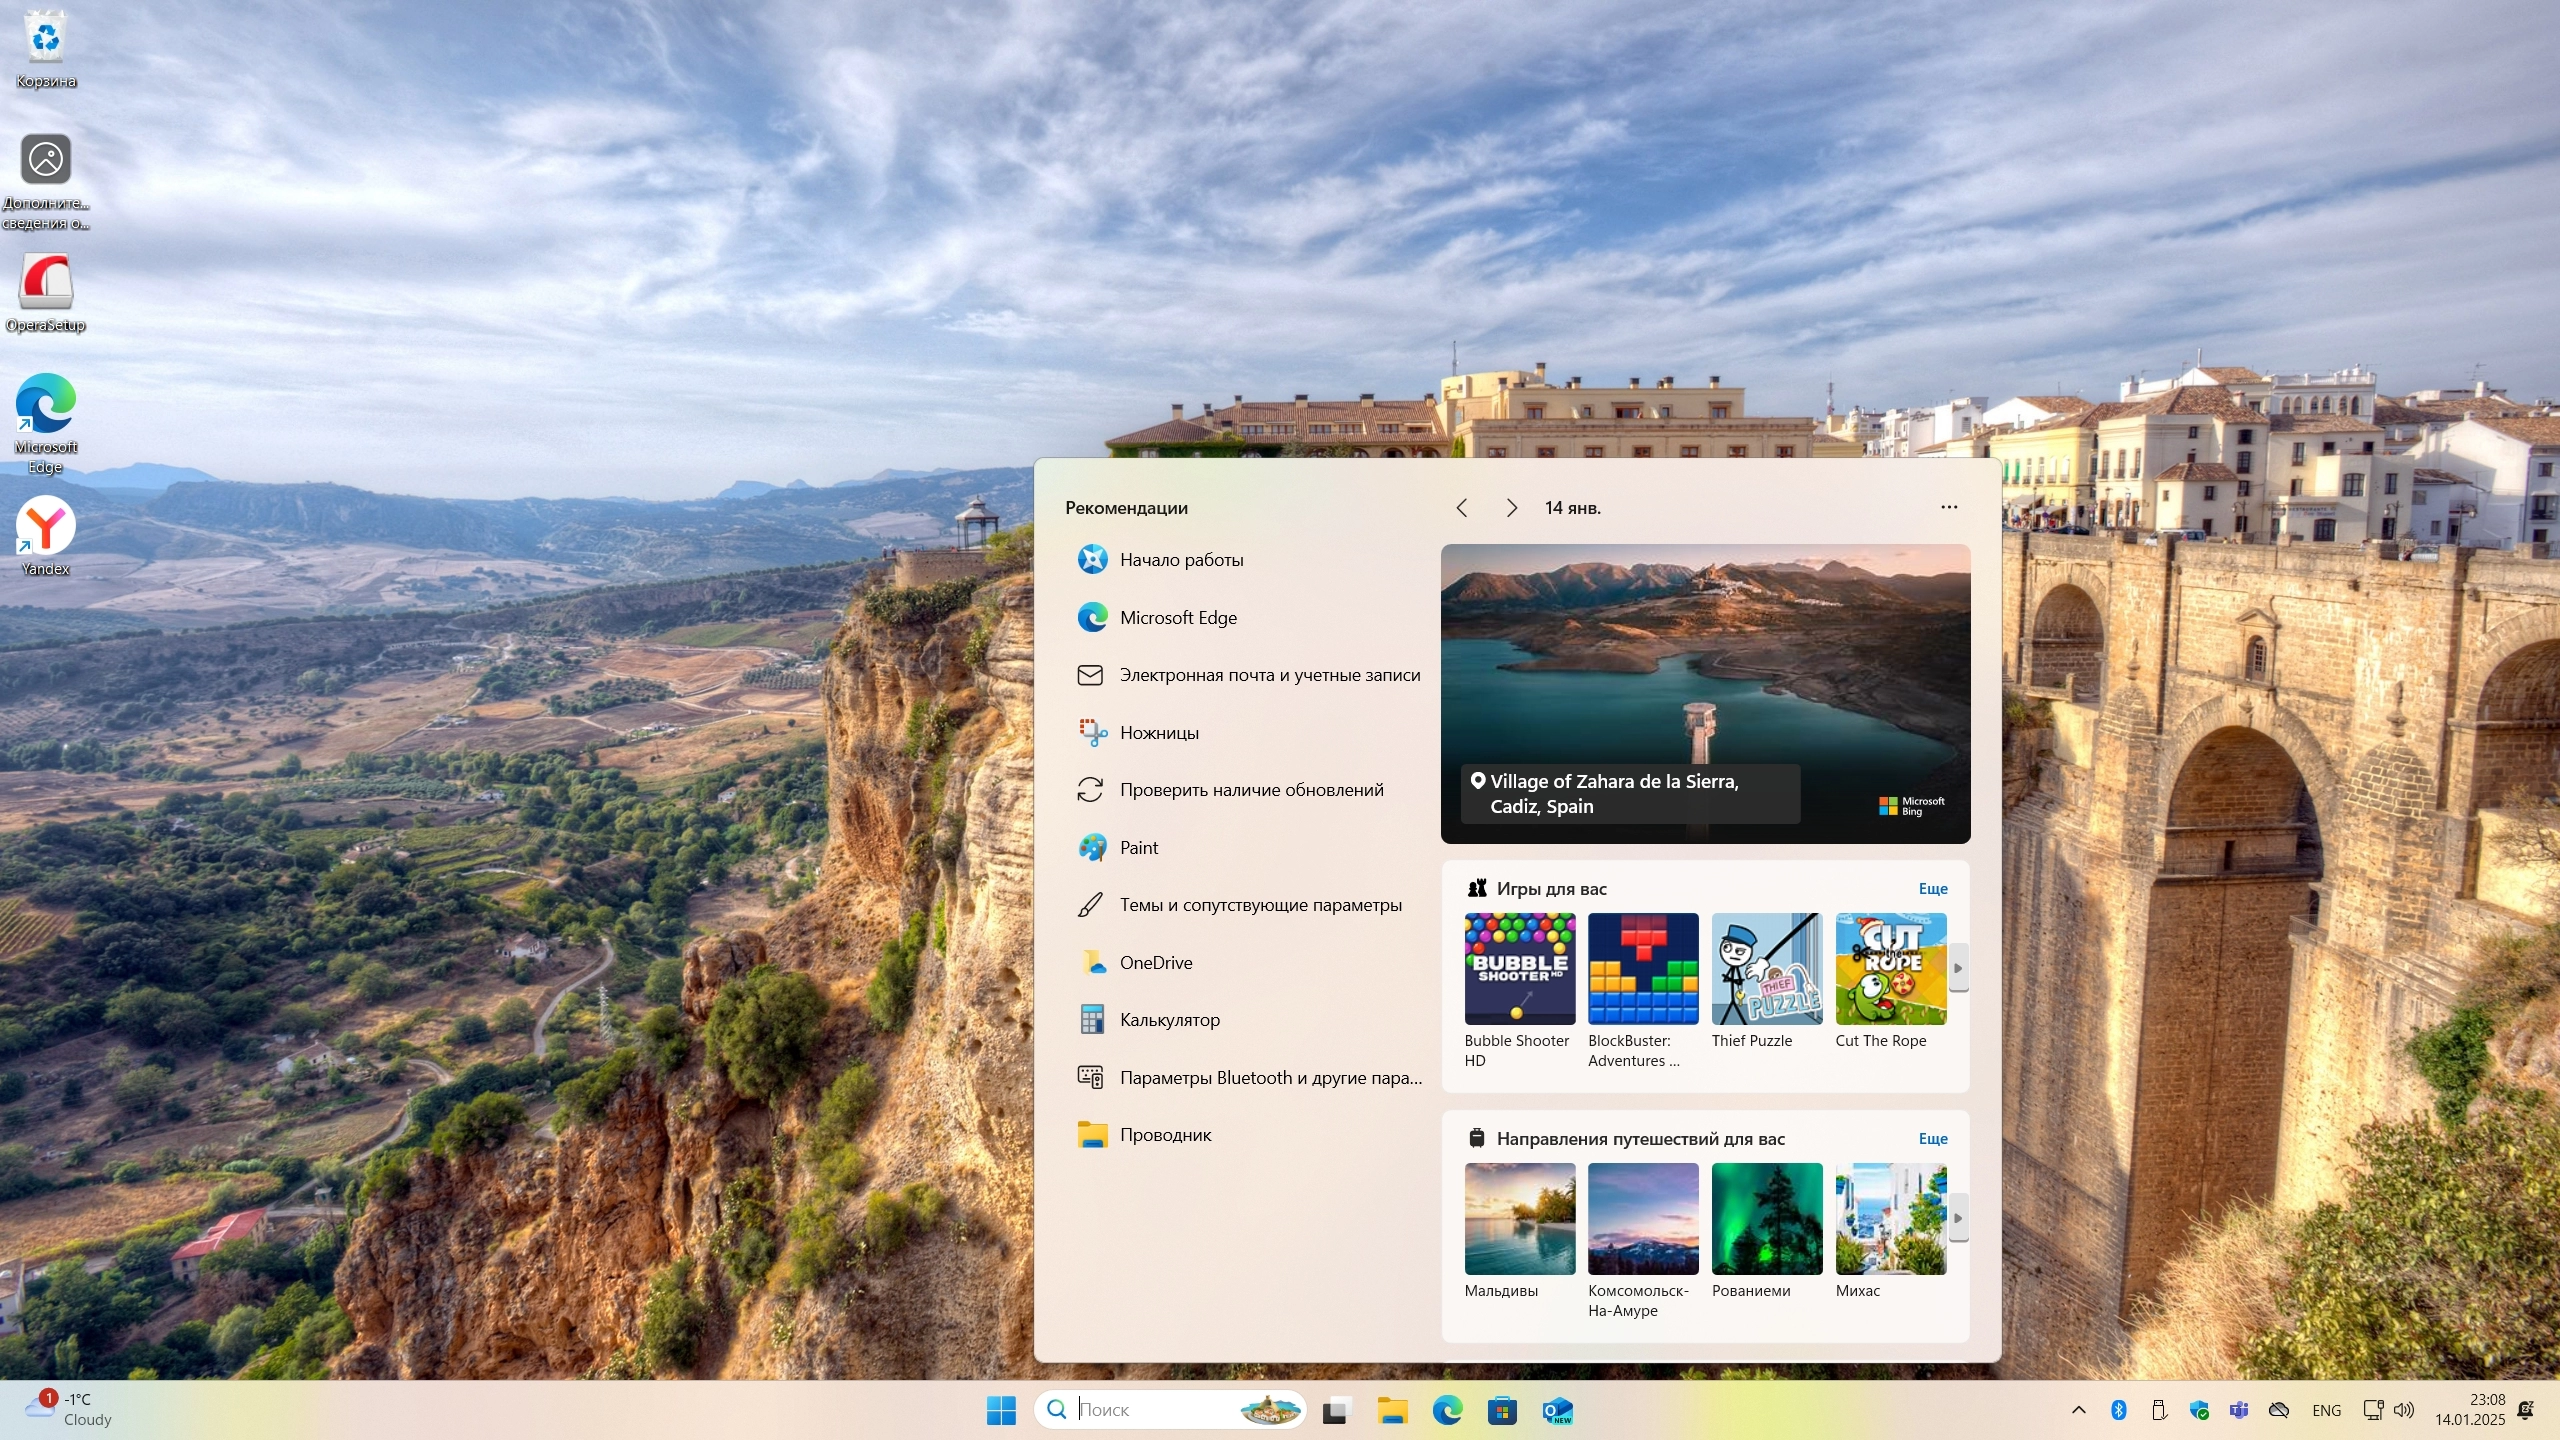The width and height of the screenshot is (2560, 1440).
Task: Open Ножницы from recommendations
Action: pyautogui.click(x=1159, y=733)
